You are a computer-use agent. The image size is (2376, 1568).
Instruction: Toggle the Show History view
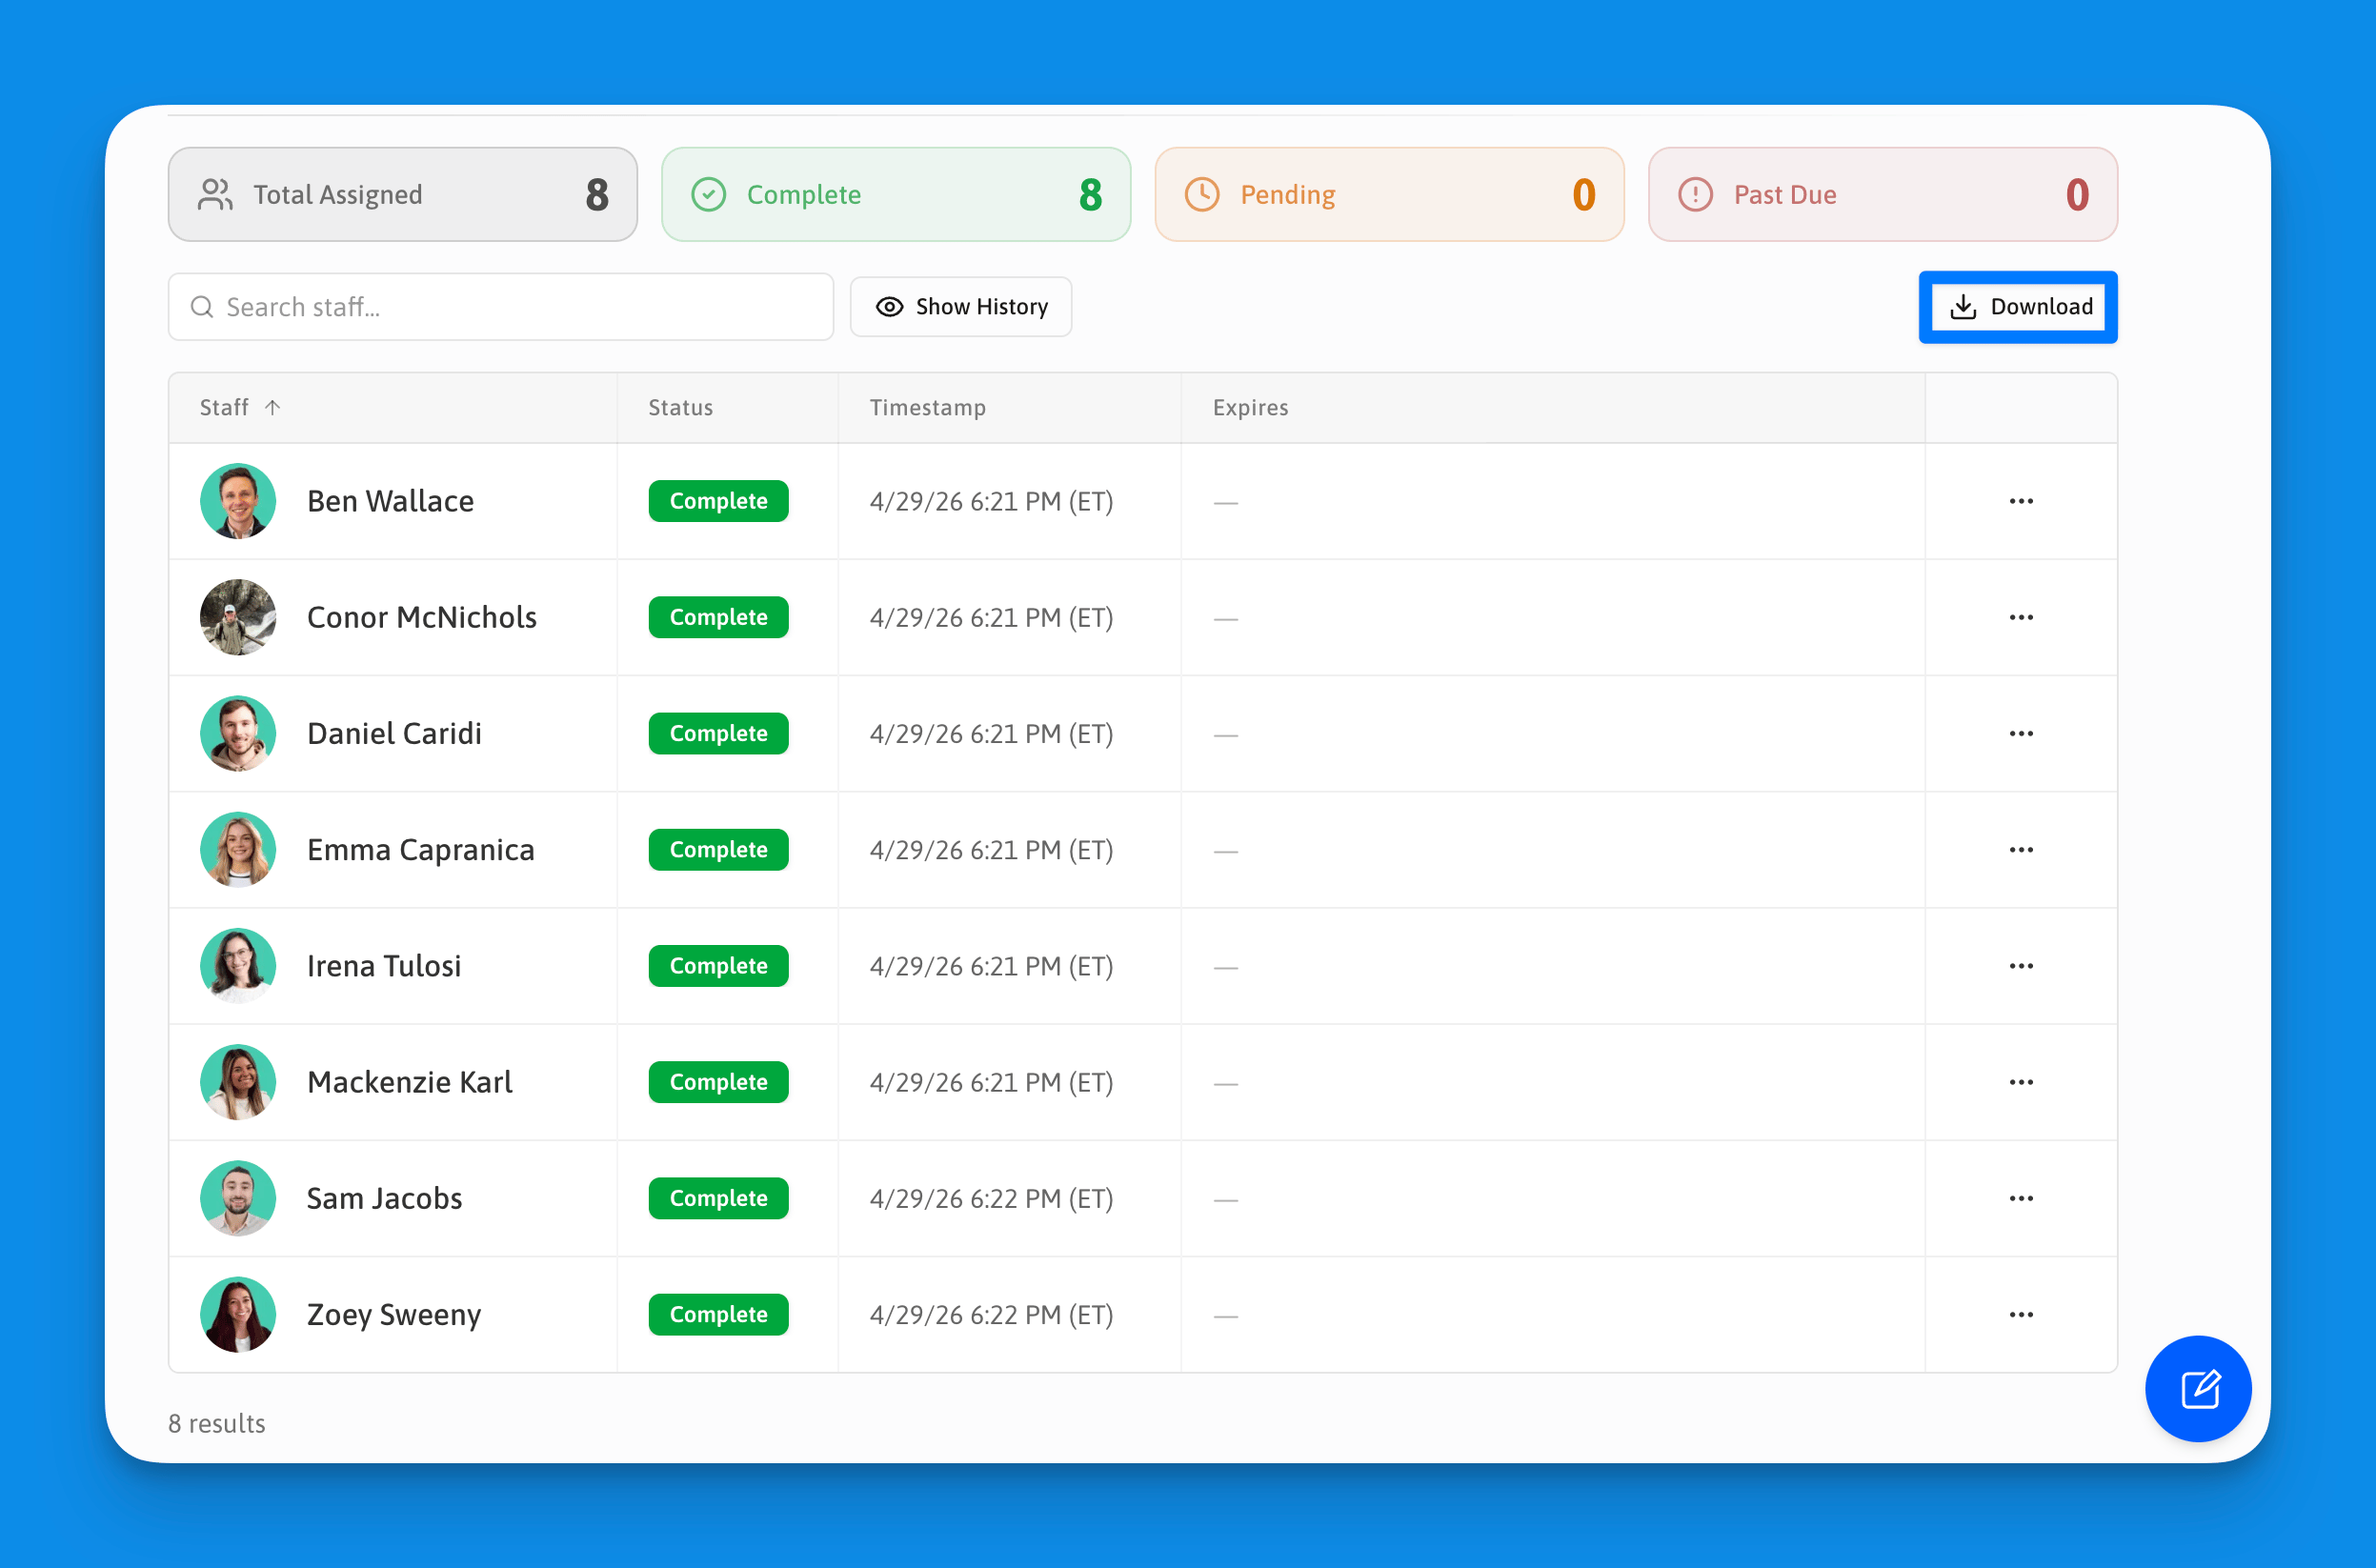click(960, 307)
